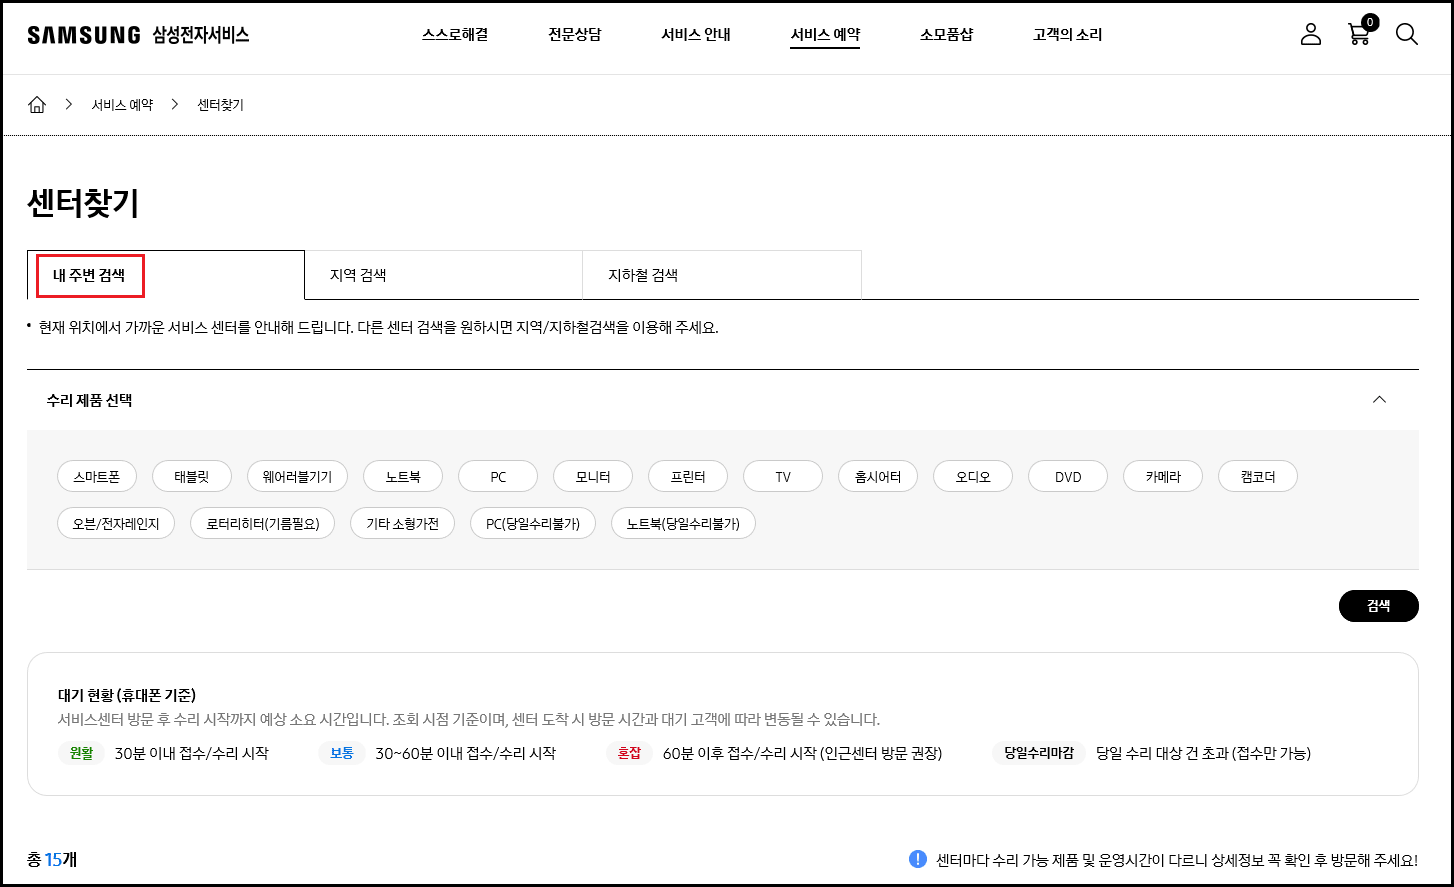Select the 기타 소형가전 product chip
This screenshot has height=887, width=1454.
point(402,523)
